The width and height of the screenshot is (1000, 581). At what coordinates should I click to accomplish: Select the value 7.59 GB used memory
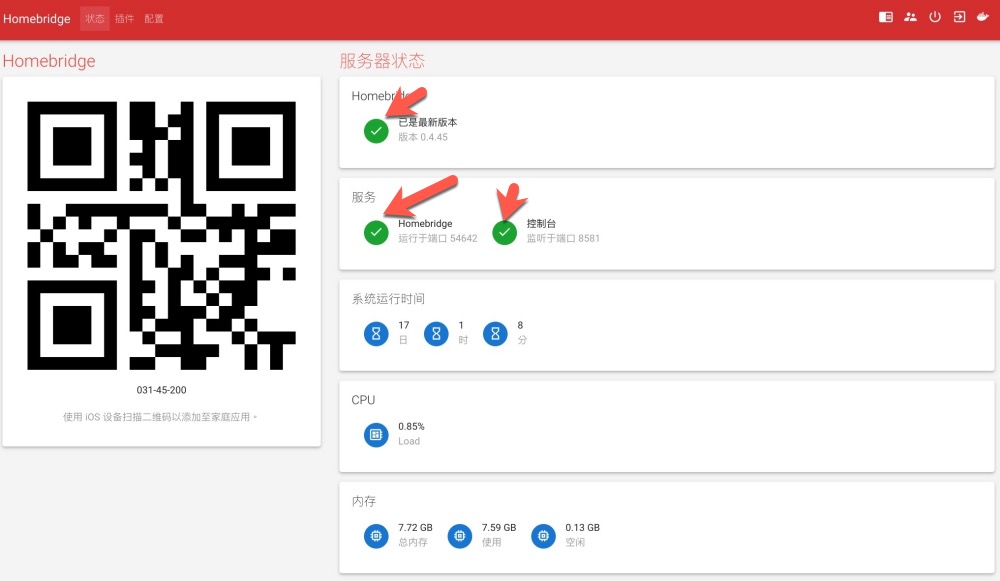coord(499,528)
